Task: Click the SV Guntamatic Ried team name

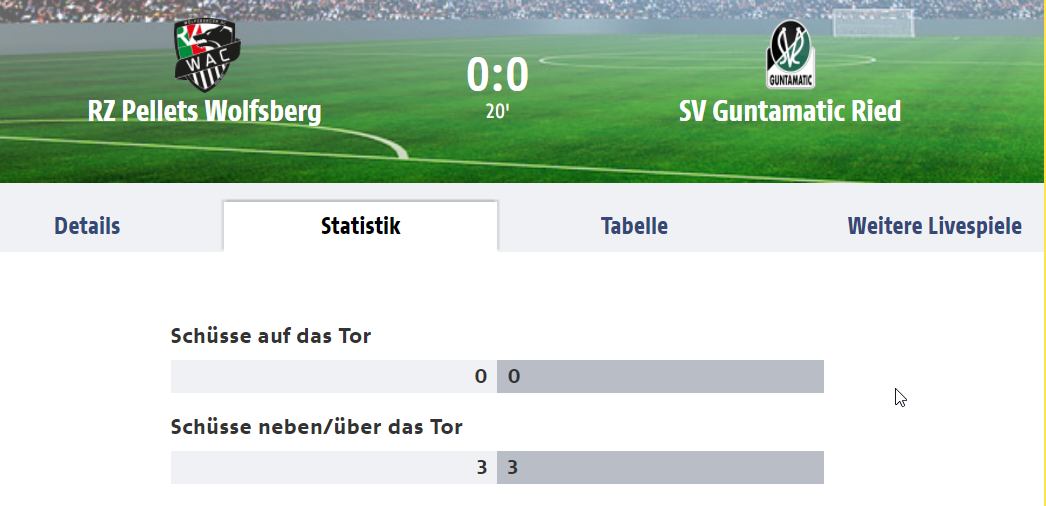Action: pyautogui.click(x=790, y=111)
